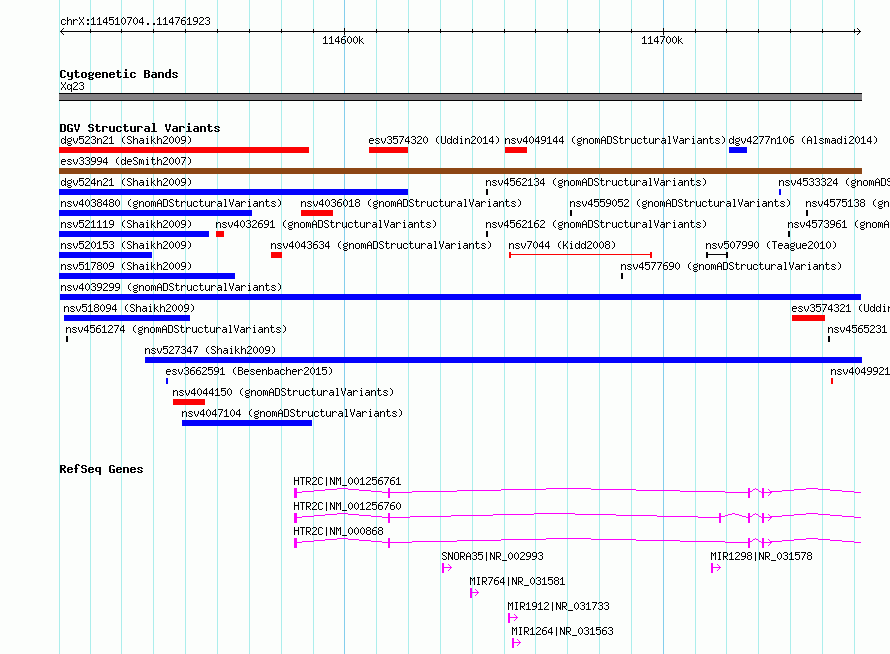The image size is (890, 654).
Task: Click the 114600k ruler position label
Action: (343, 40)
